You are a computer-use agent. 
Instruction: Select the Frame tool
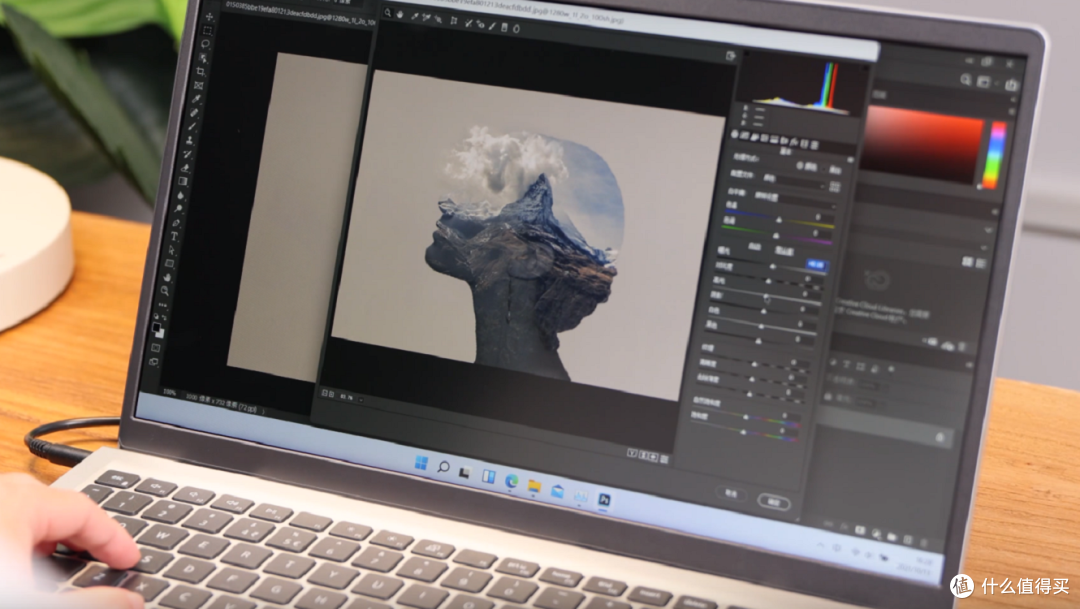(199, 85)
